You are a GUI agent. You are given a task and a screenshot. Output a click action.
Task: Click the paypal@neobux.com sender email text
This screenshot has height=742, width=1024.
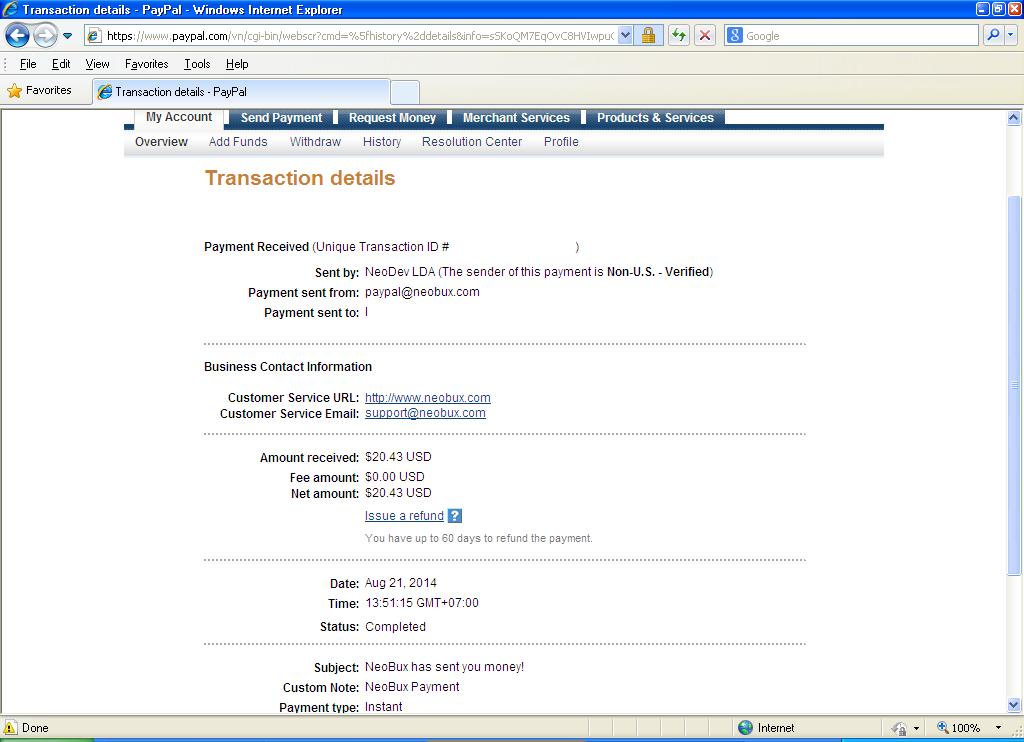422,292
